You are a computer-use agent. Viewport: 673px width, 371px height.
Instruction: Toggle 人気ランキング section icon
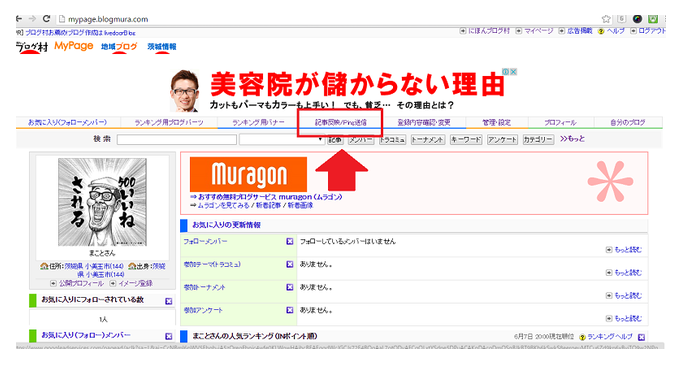tap(641, 337)
